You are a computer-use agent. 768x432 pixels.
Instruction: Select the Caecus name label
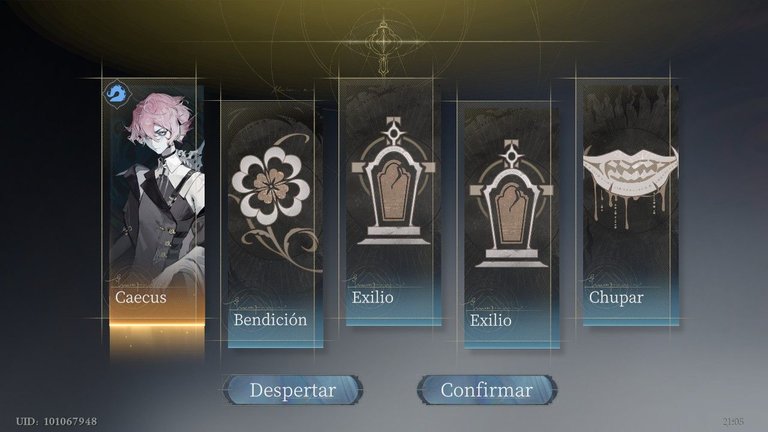pos(141,297)
